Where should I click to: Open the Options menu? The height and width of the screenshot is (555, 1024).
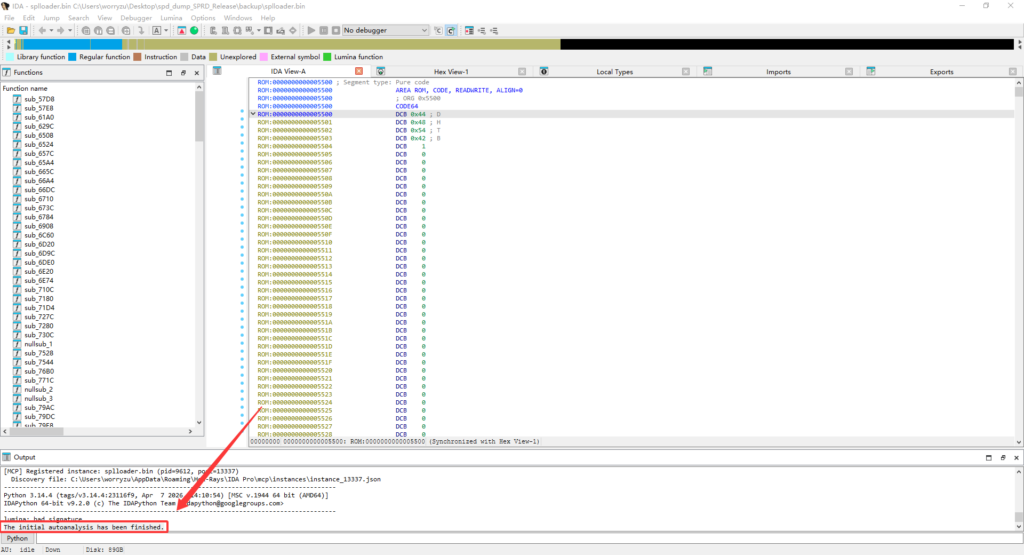(203, 18)
